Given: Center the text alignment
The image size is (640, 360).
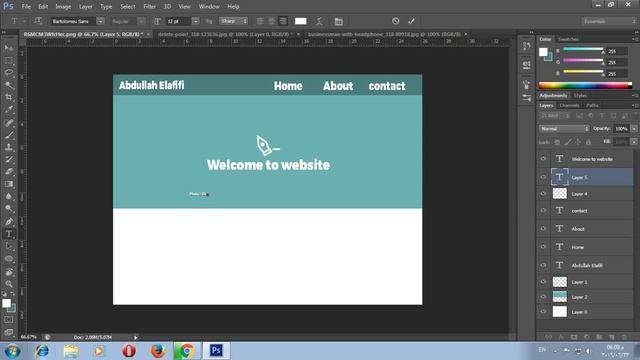Looking at the screenshot, I should [x=271, y=21].
